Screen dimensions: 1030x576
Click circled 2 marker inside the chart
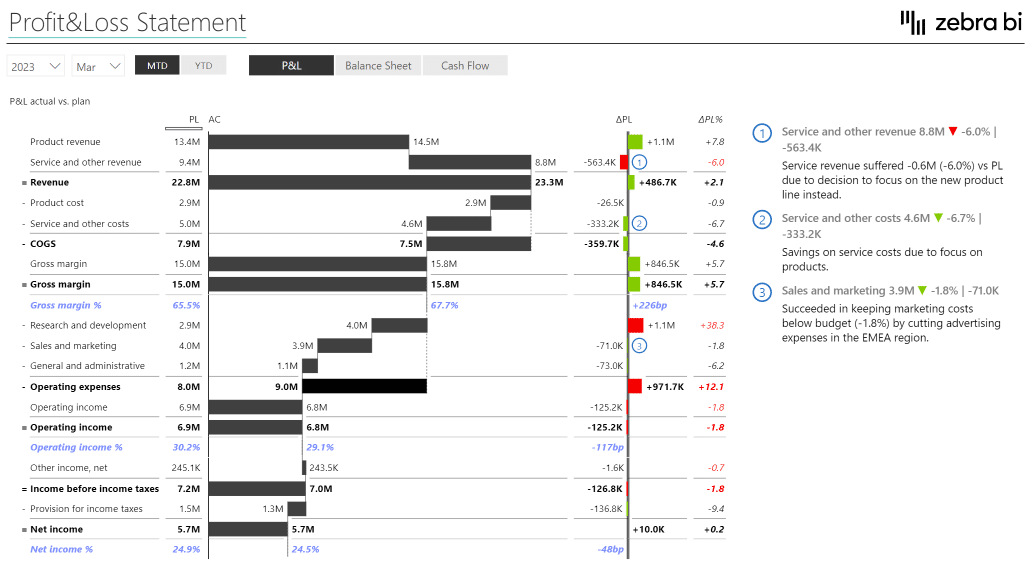point(639,223)
